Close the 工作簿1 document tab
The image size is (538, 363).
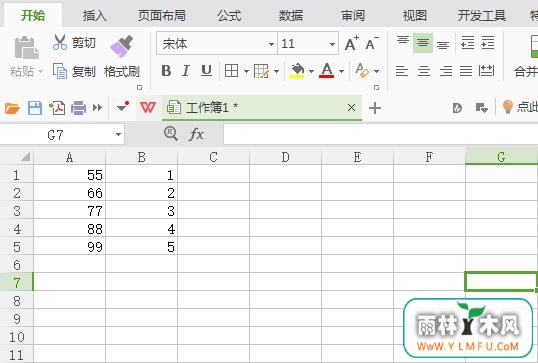[x=351, y=108]
